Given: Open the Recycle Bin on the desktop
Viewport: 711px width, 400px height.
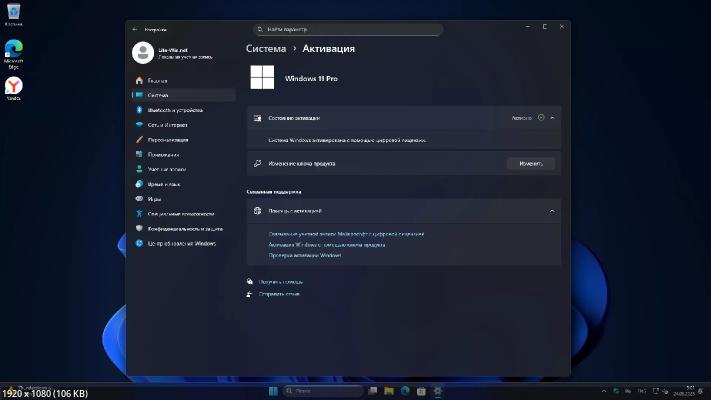Looking at the screenshot, I should (x=14, y=14).
